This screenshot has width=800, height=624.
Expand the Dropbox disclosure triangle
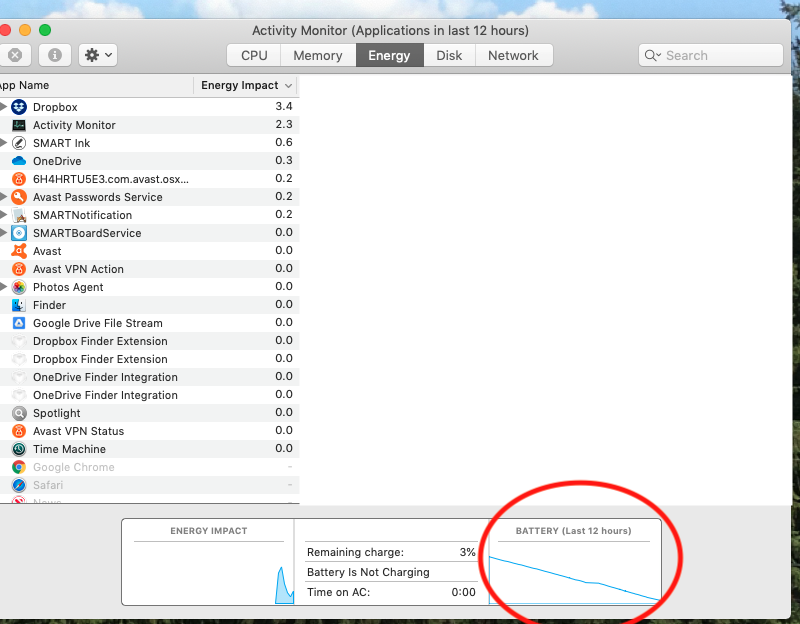click(x=4, y=107)
